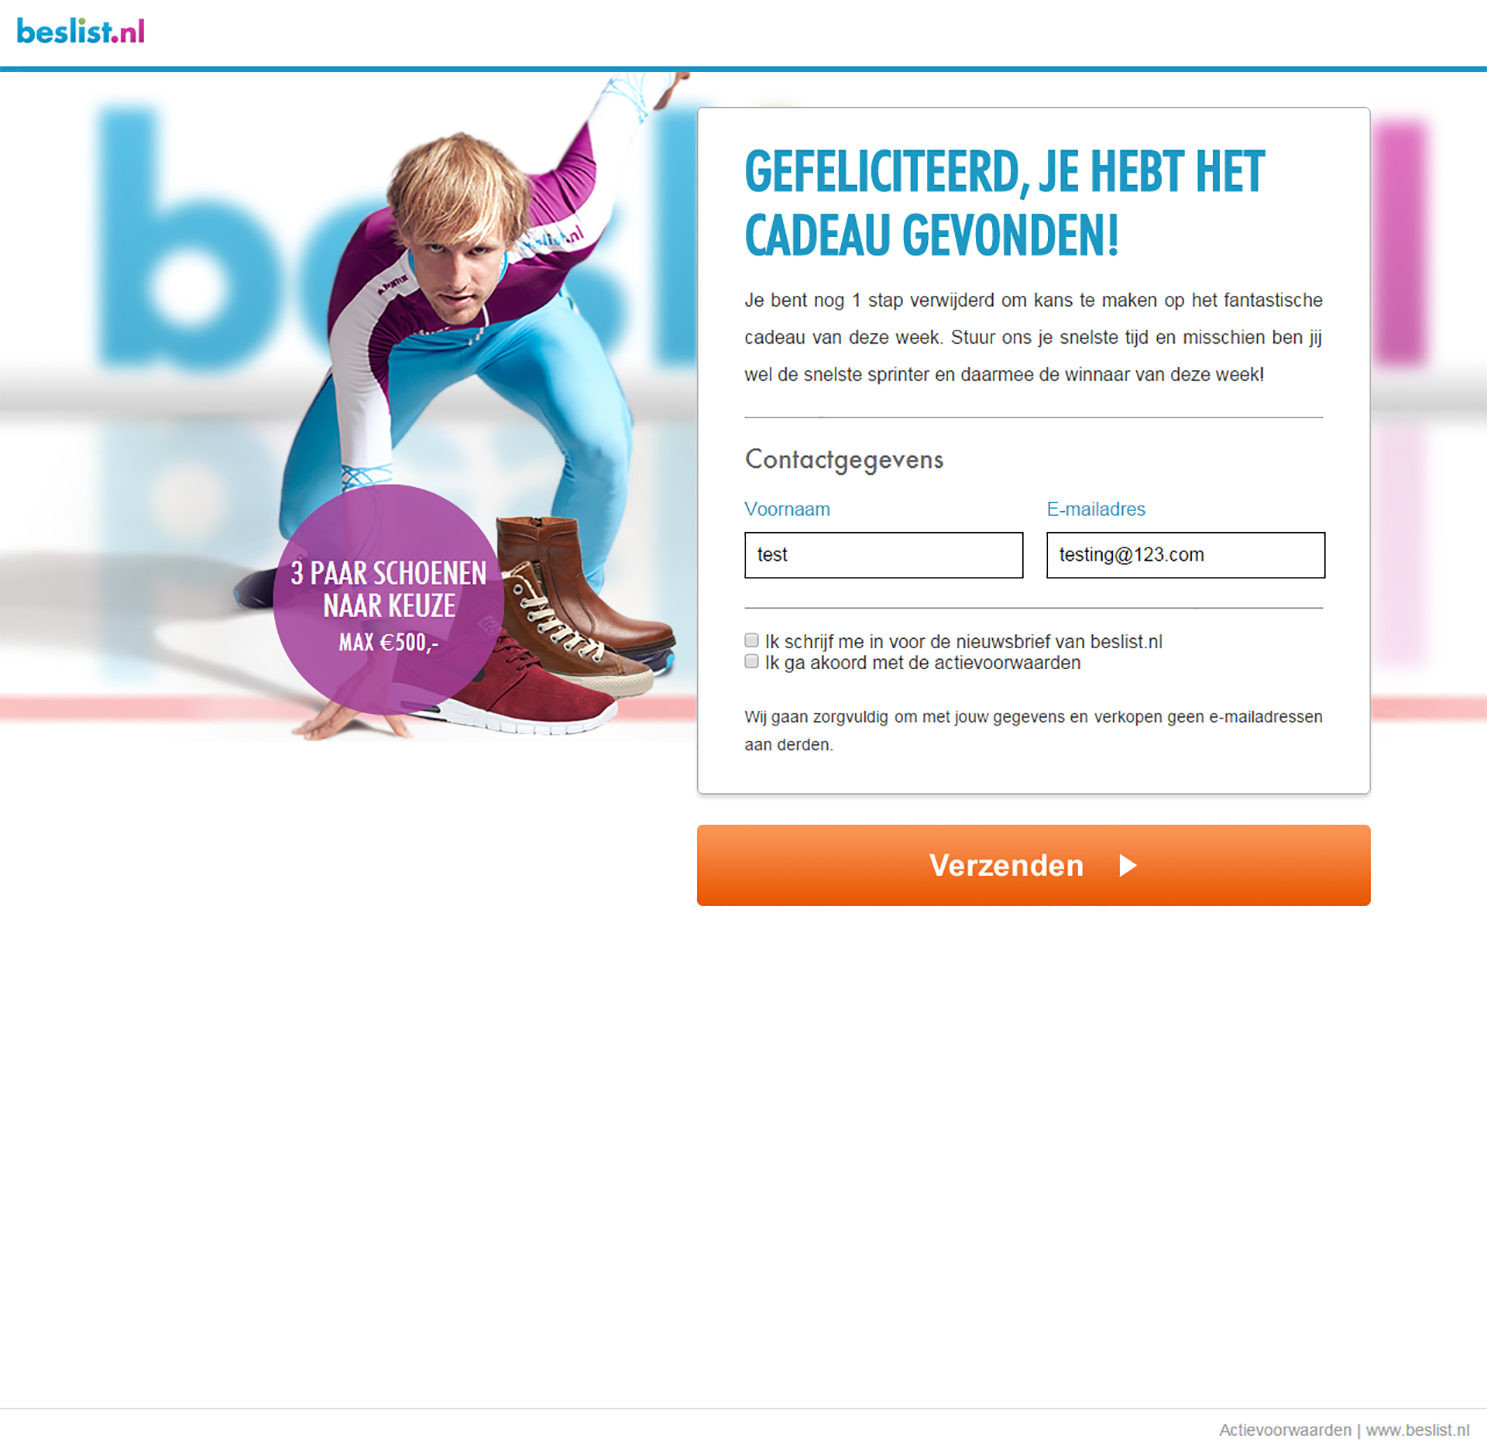This screenshot has height=1445, width=1487.
Task: Click the purple '3 paar schoenen' badge
Action: tap(388, 600)
